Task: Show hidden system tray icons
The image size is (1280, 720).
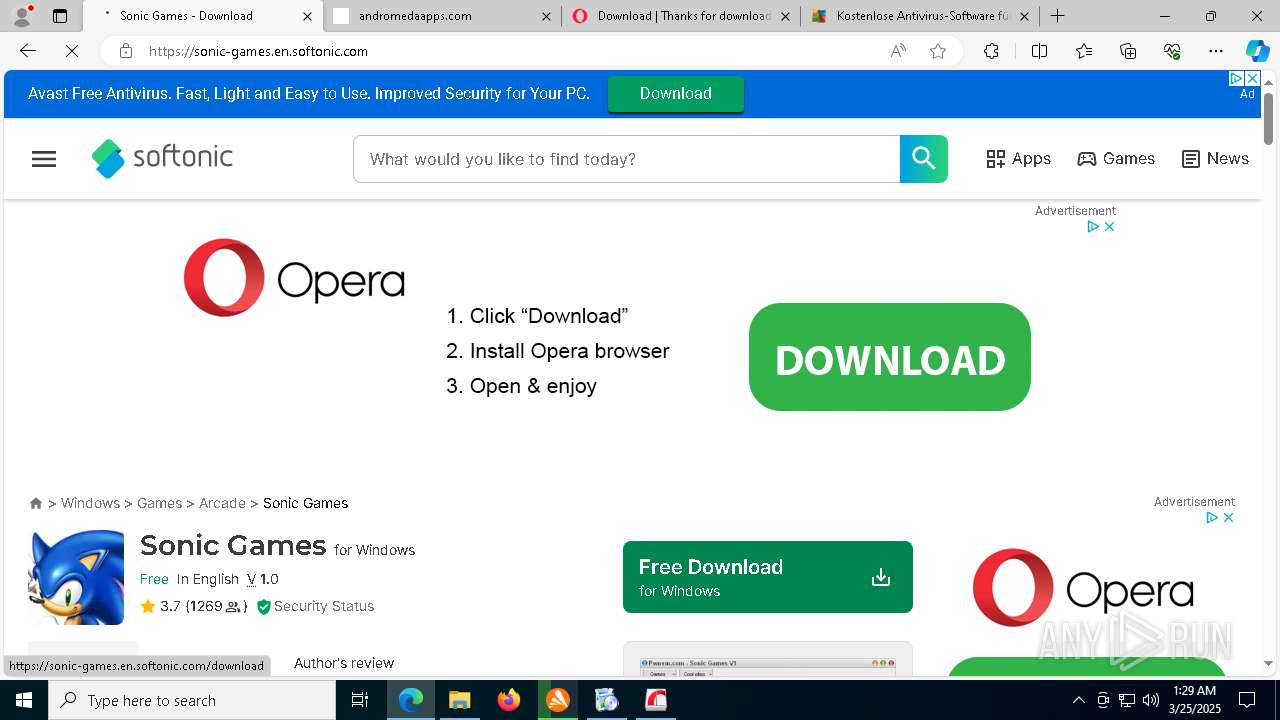Action: coord(1078,700)
